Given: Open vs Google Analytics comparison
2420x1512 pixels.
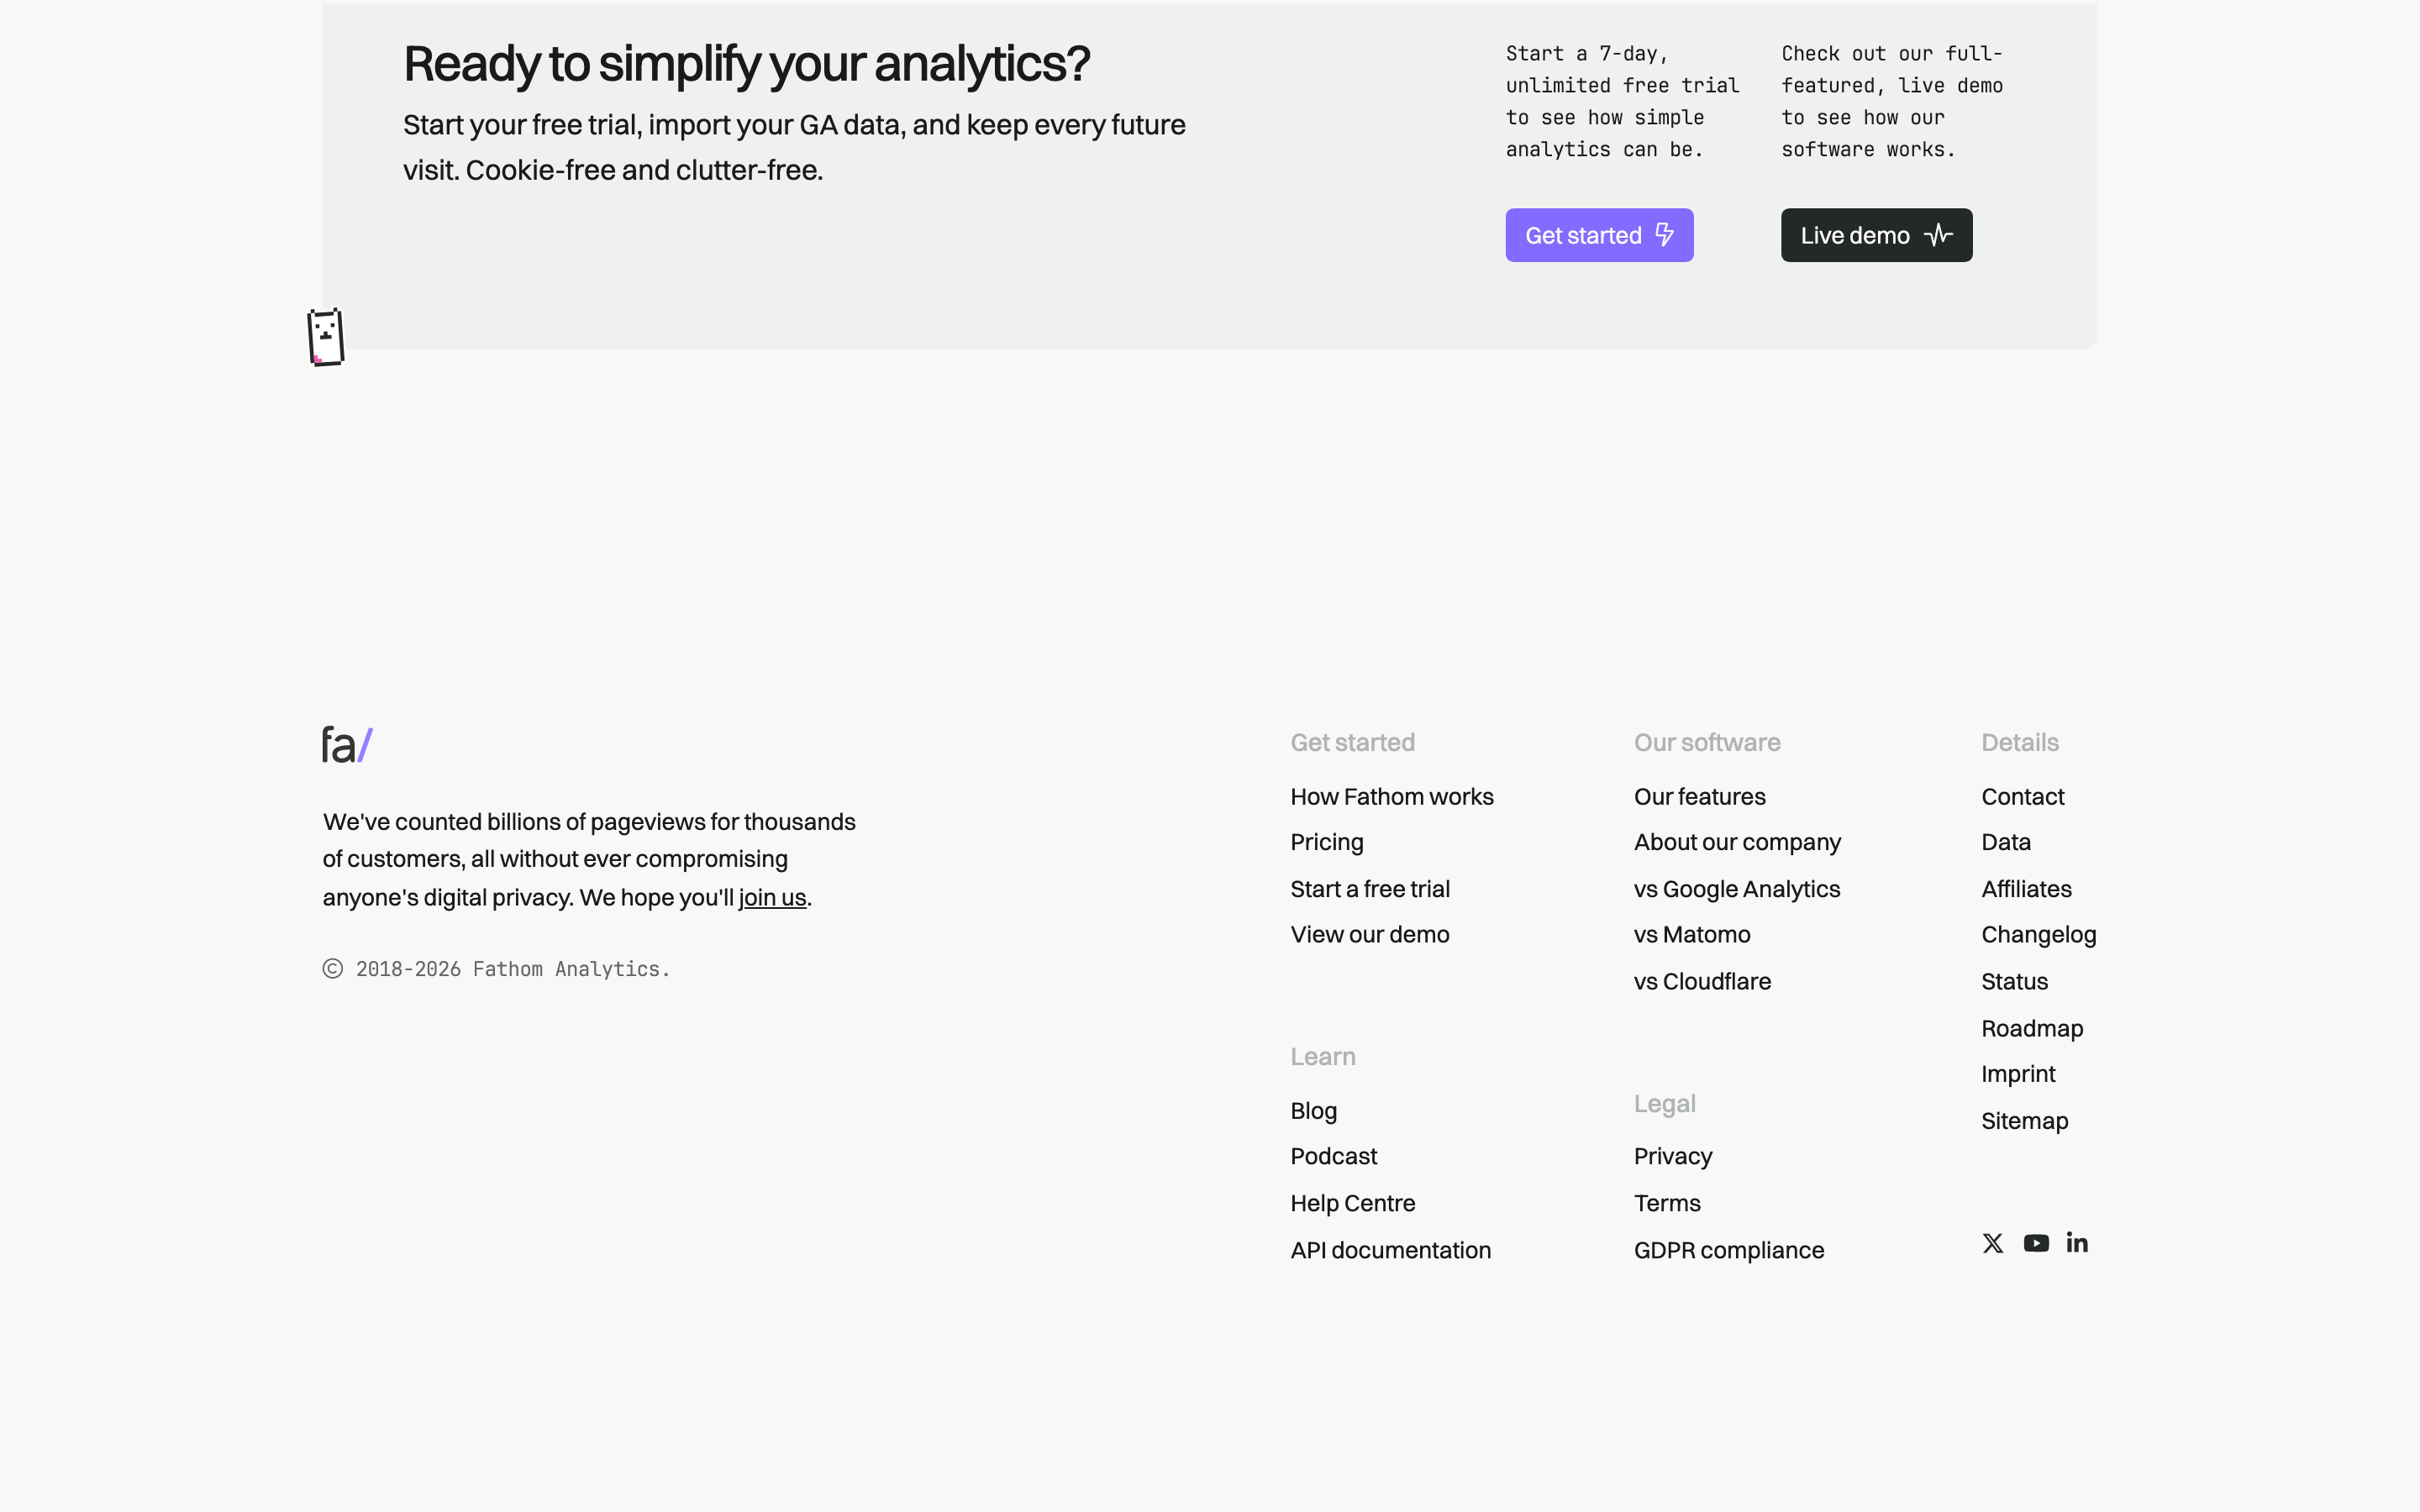Looking at the screenshot, I should (1736, 889).
